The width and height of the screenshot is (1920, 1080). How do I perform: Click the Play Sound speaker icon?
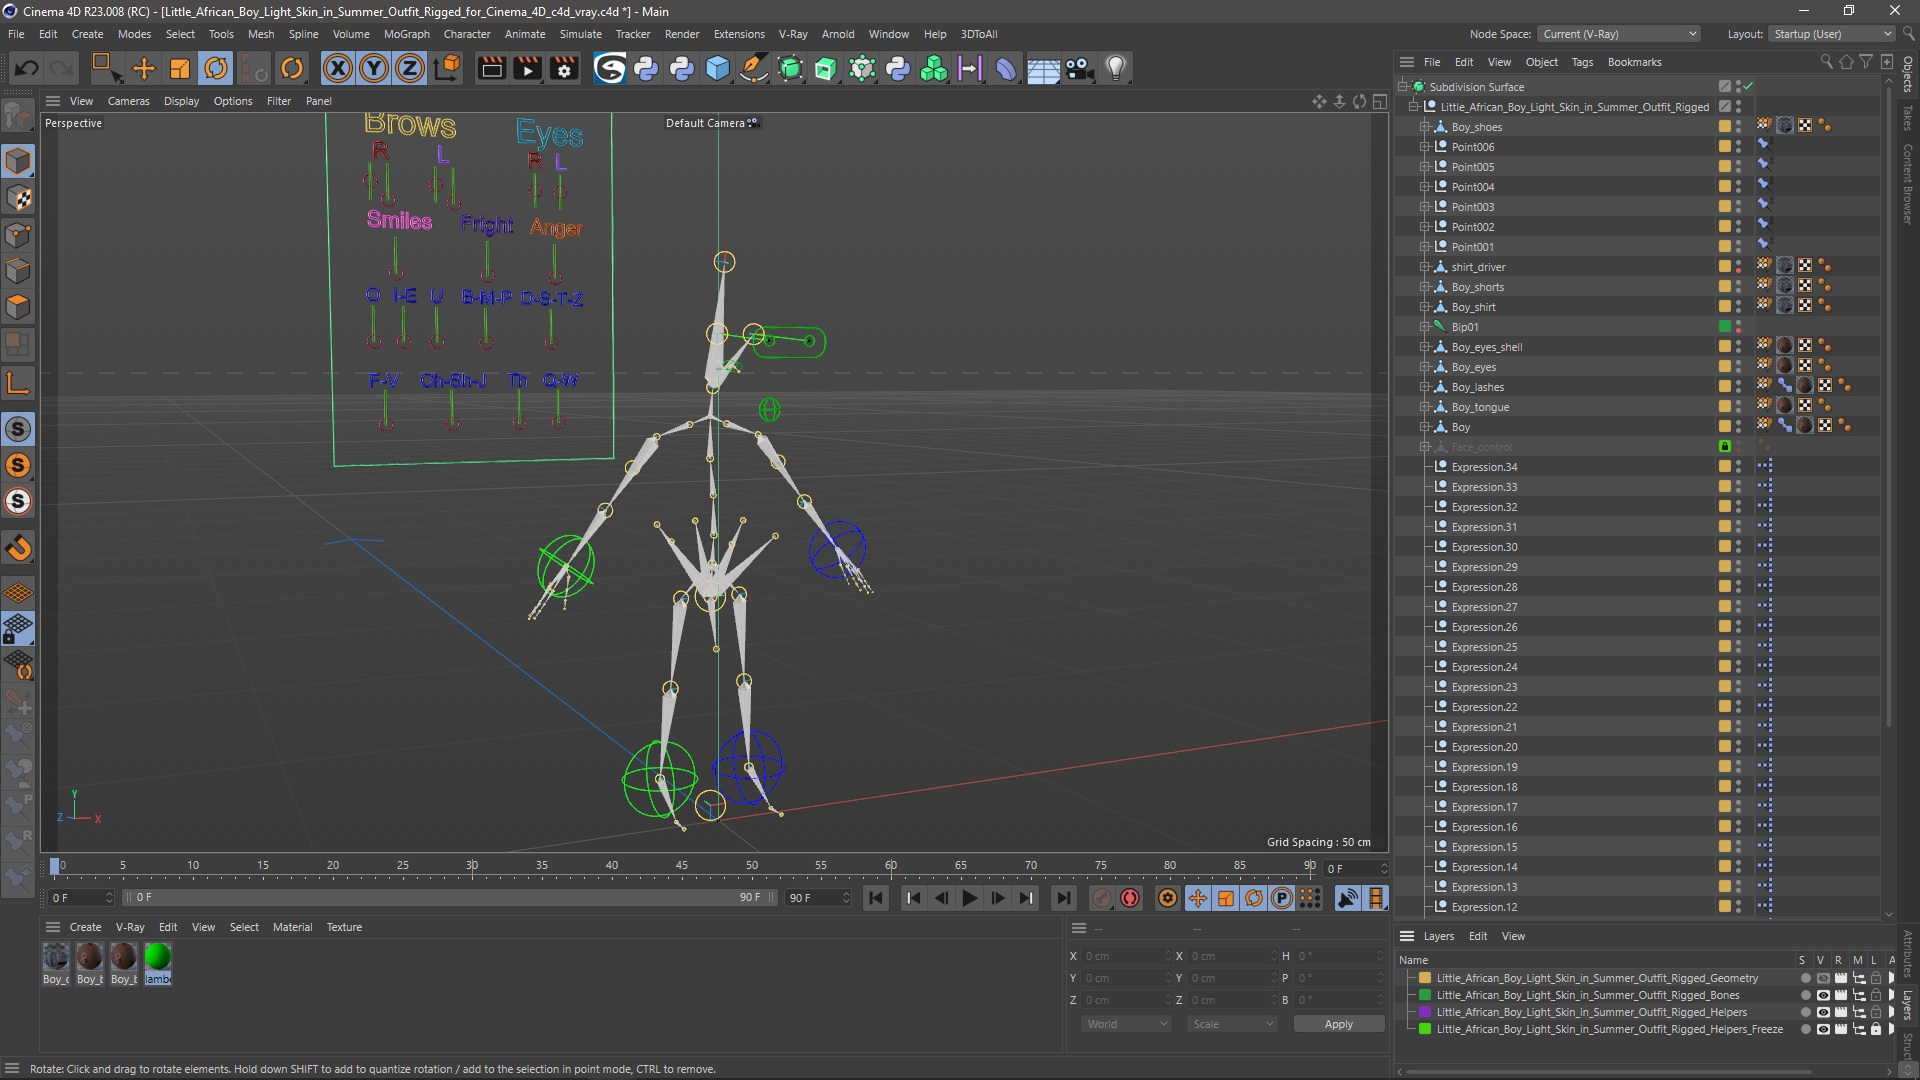point(1348,898)
